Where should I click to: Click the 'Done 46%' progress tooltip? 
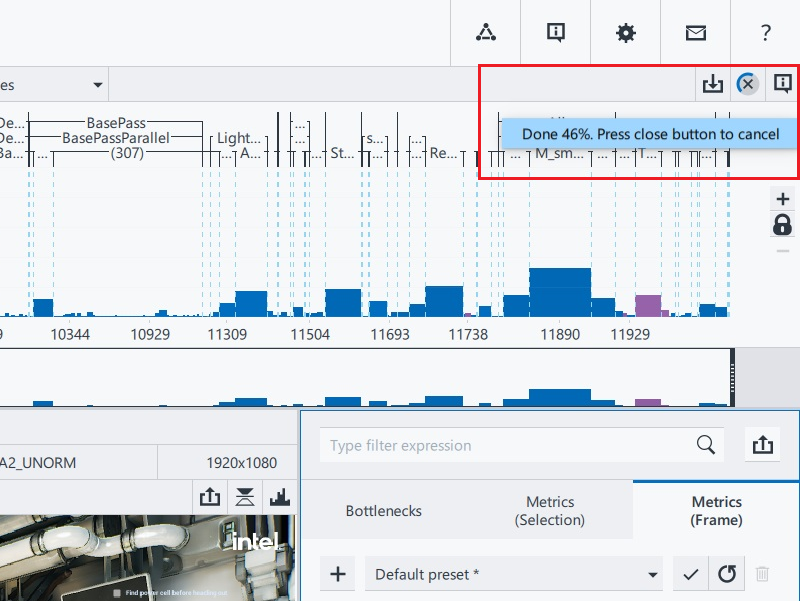[x=649, y=134]
